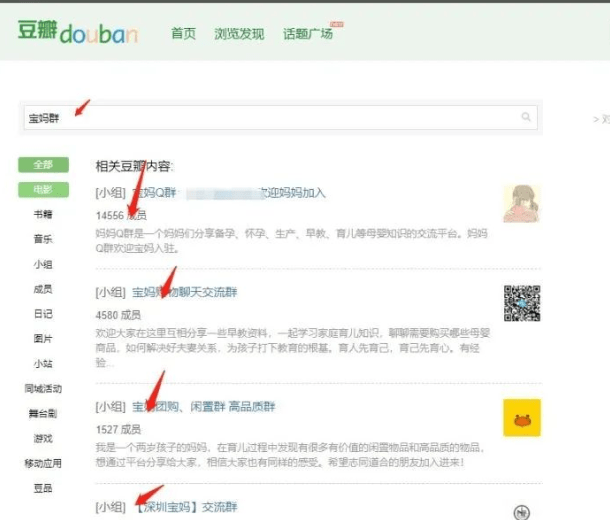This screenshot has height=520, width=610.
Task: Open the 团购、闲置群 高品质群 group link
Action: click(204, 407)
